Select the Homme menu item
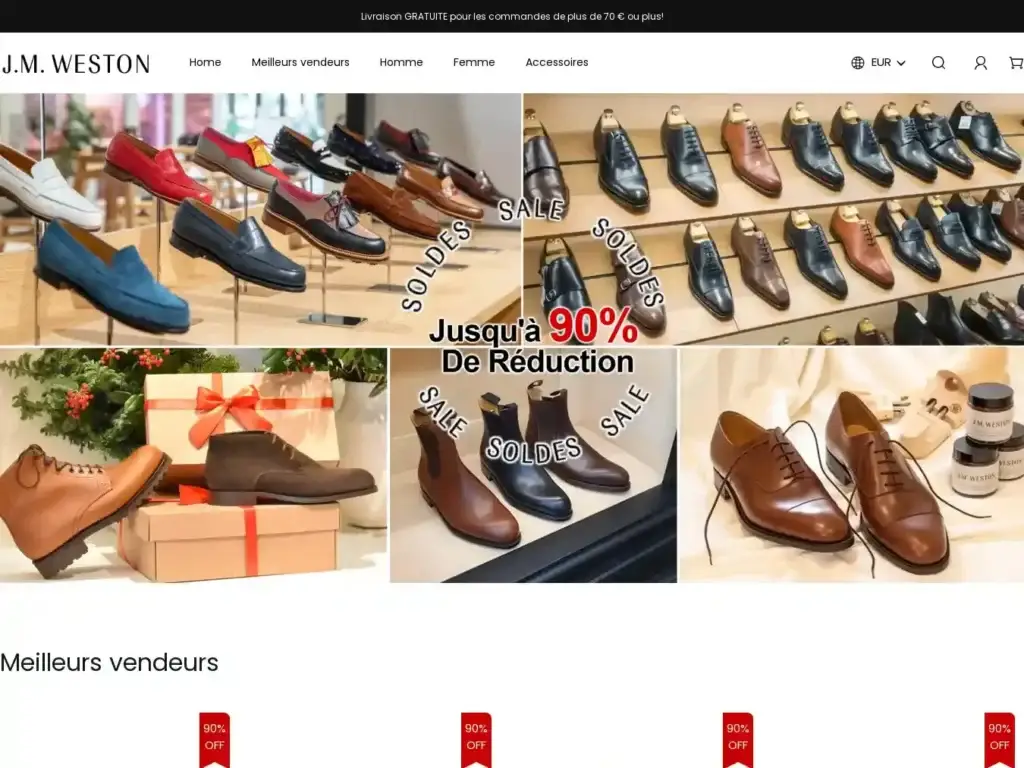The image size is (1024, 768). (x=401, y=63)
